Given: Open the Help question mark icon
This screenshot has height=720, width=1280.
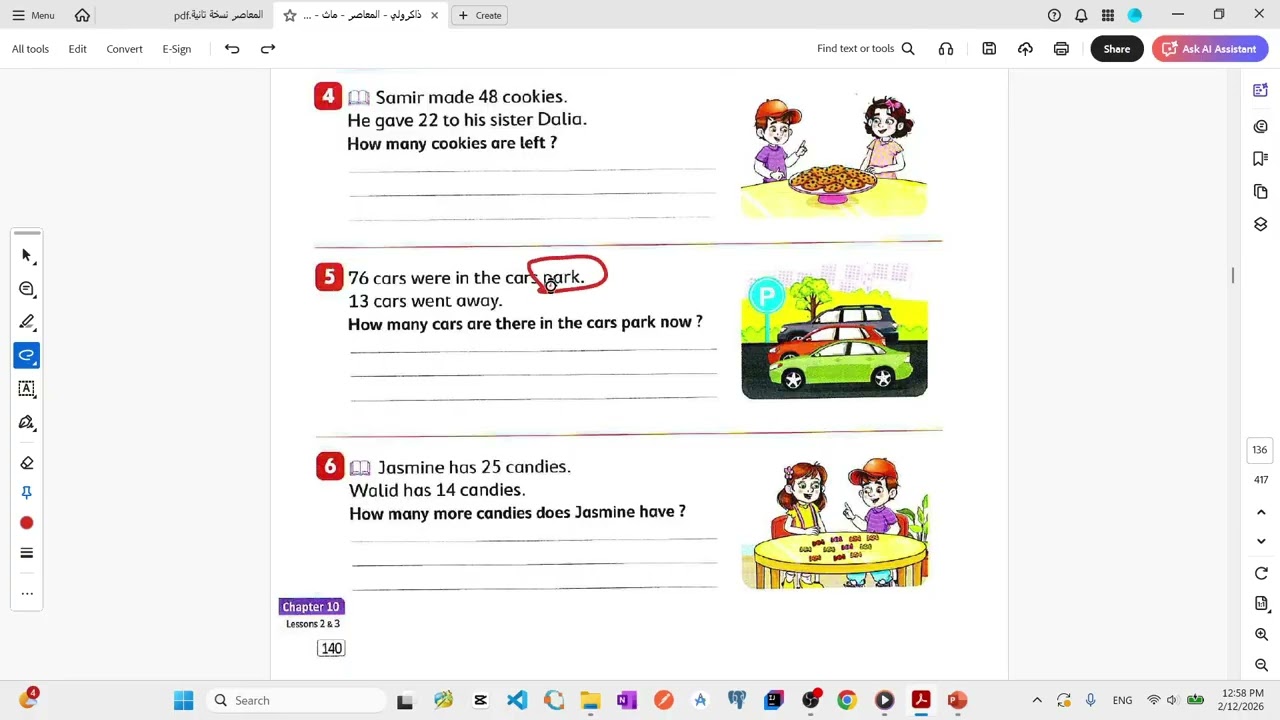Looking at the screenshot, I should 1054,15.
